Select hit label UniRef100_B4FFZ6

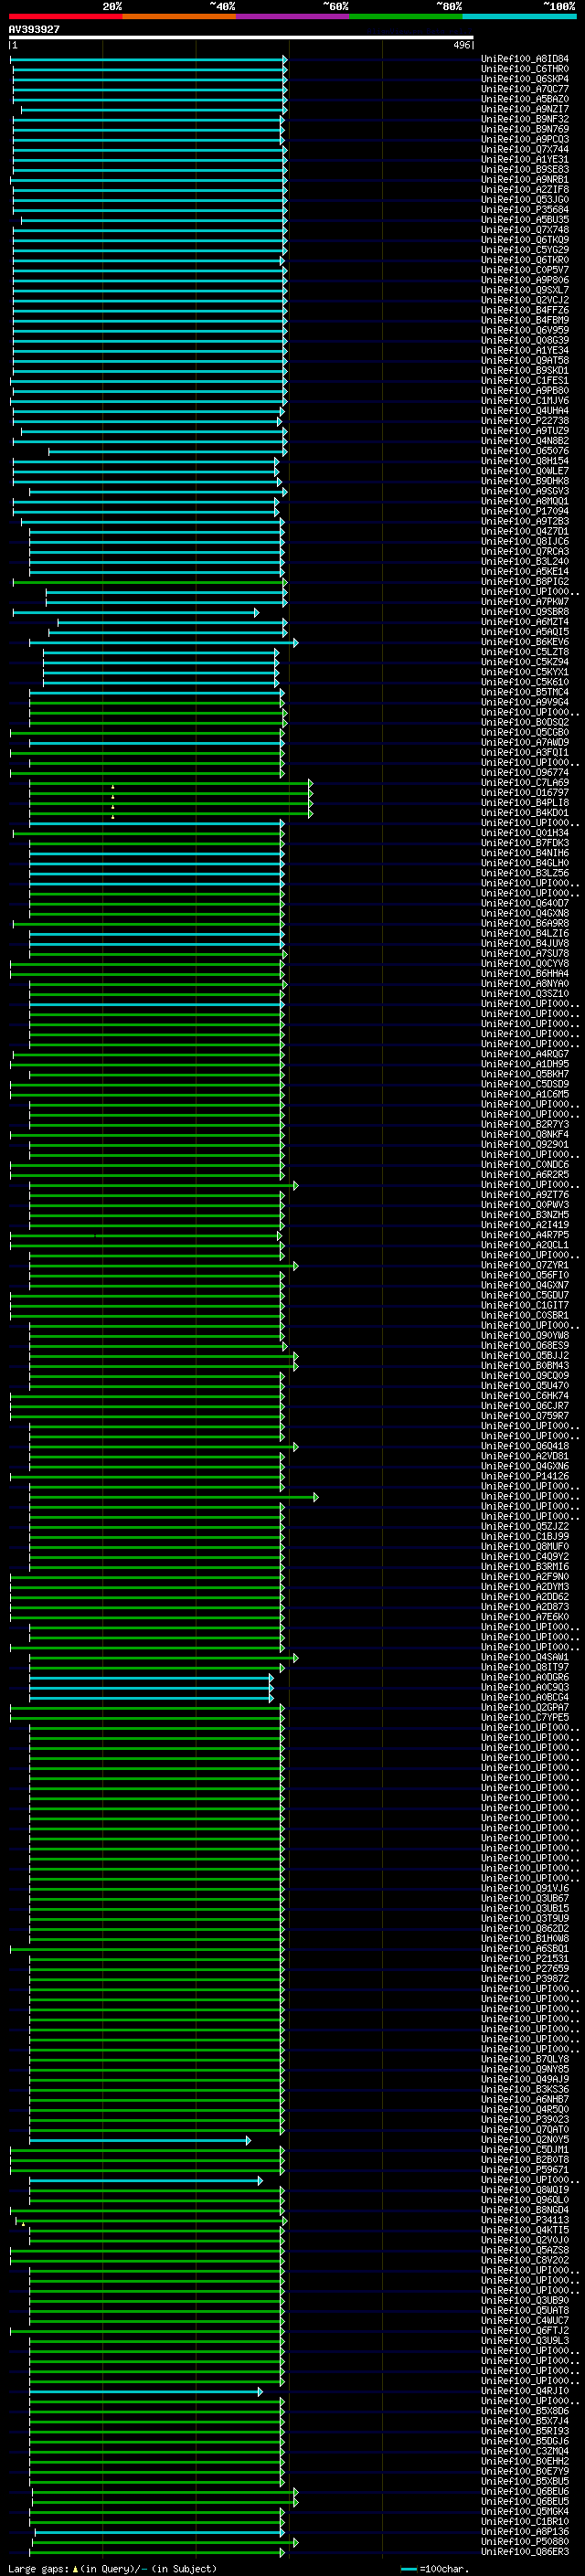(x=525, y=310)
